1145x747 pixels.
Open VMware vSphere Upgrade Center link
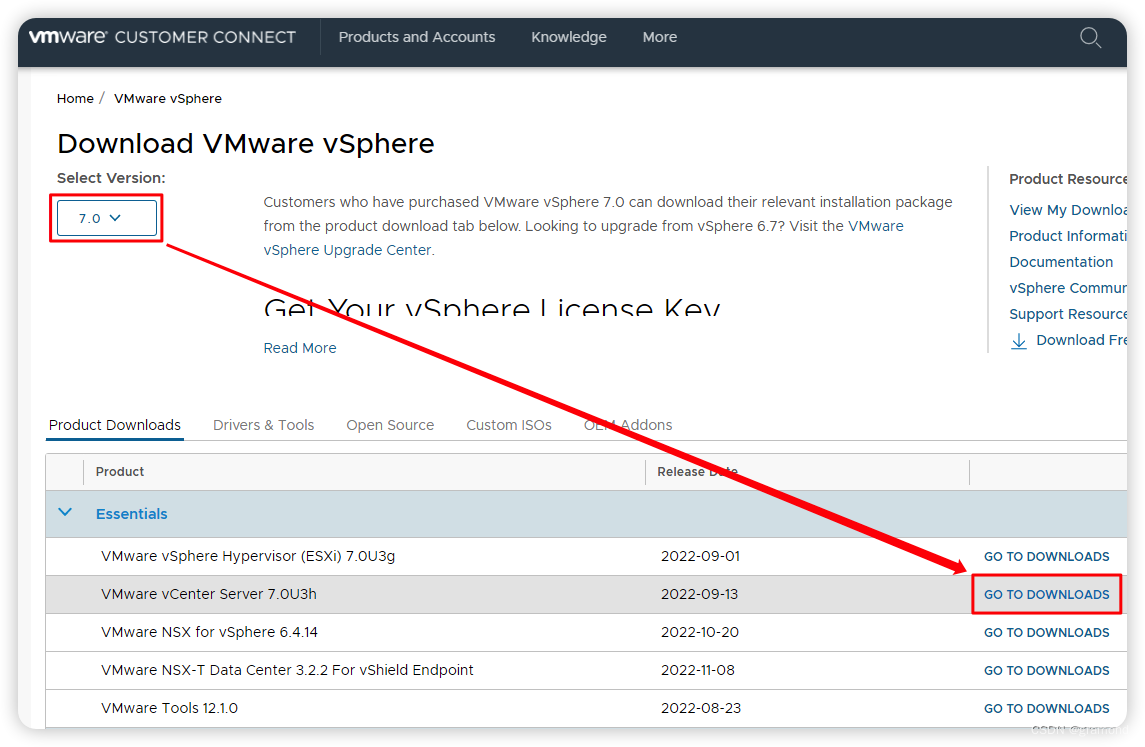pyautogui.click(x=348, y=250)
